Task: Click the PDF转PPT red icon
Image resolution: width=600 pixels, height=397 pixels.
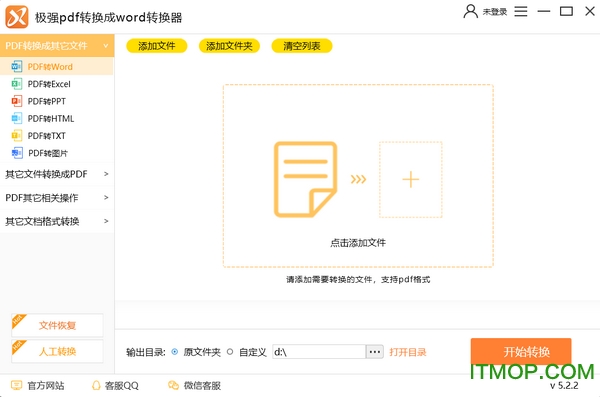Action: [x=16, y=101]
